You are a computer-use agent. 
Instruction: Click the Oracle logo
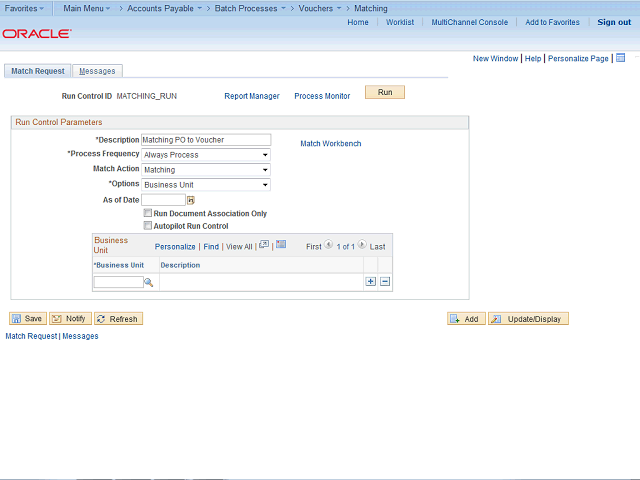pyautogui.click(x=37, y=33)
